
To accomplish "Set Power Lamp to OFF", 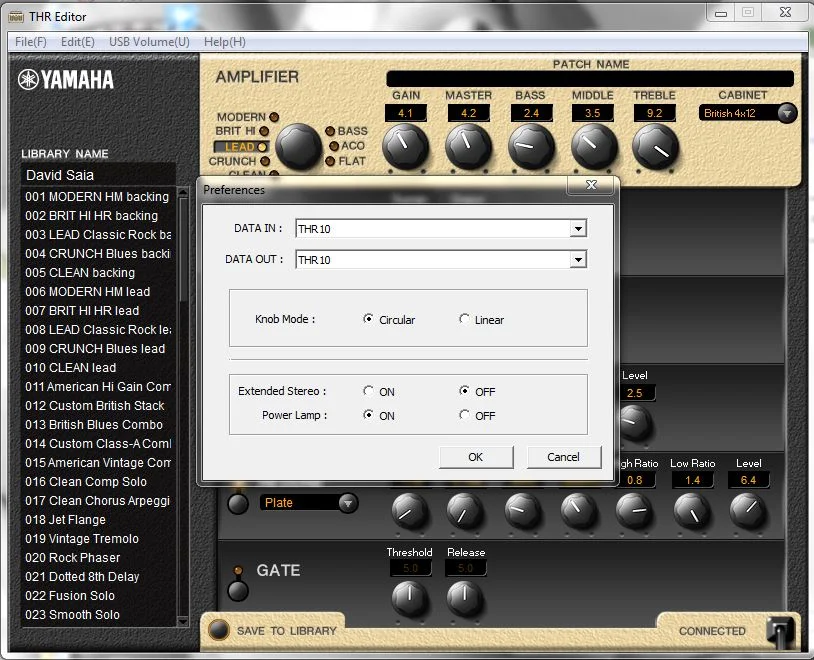I will (x=464, y=415).
